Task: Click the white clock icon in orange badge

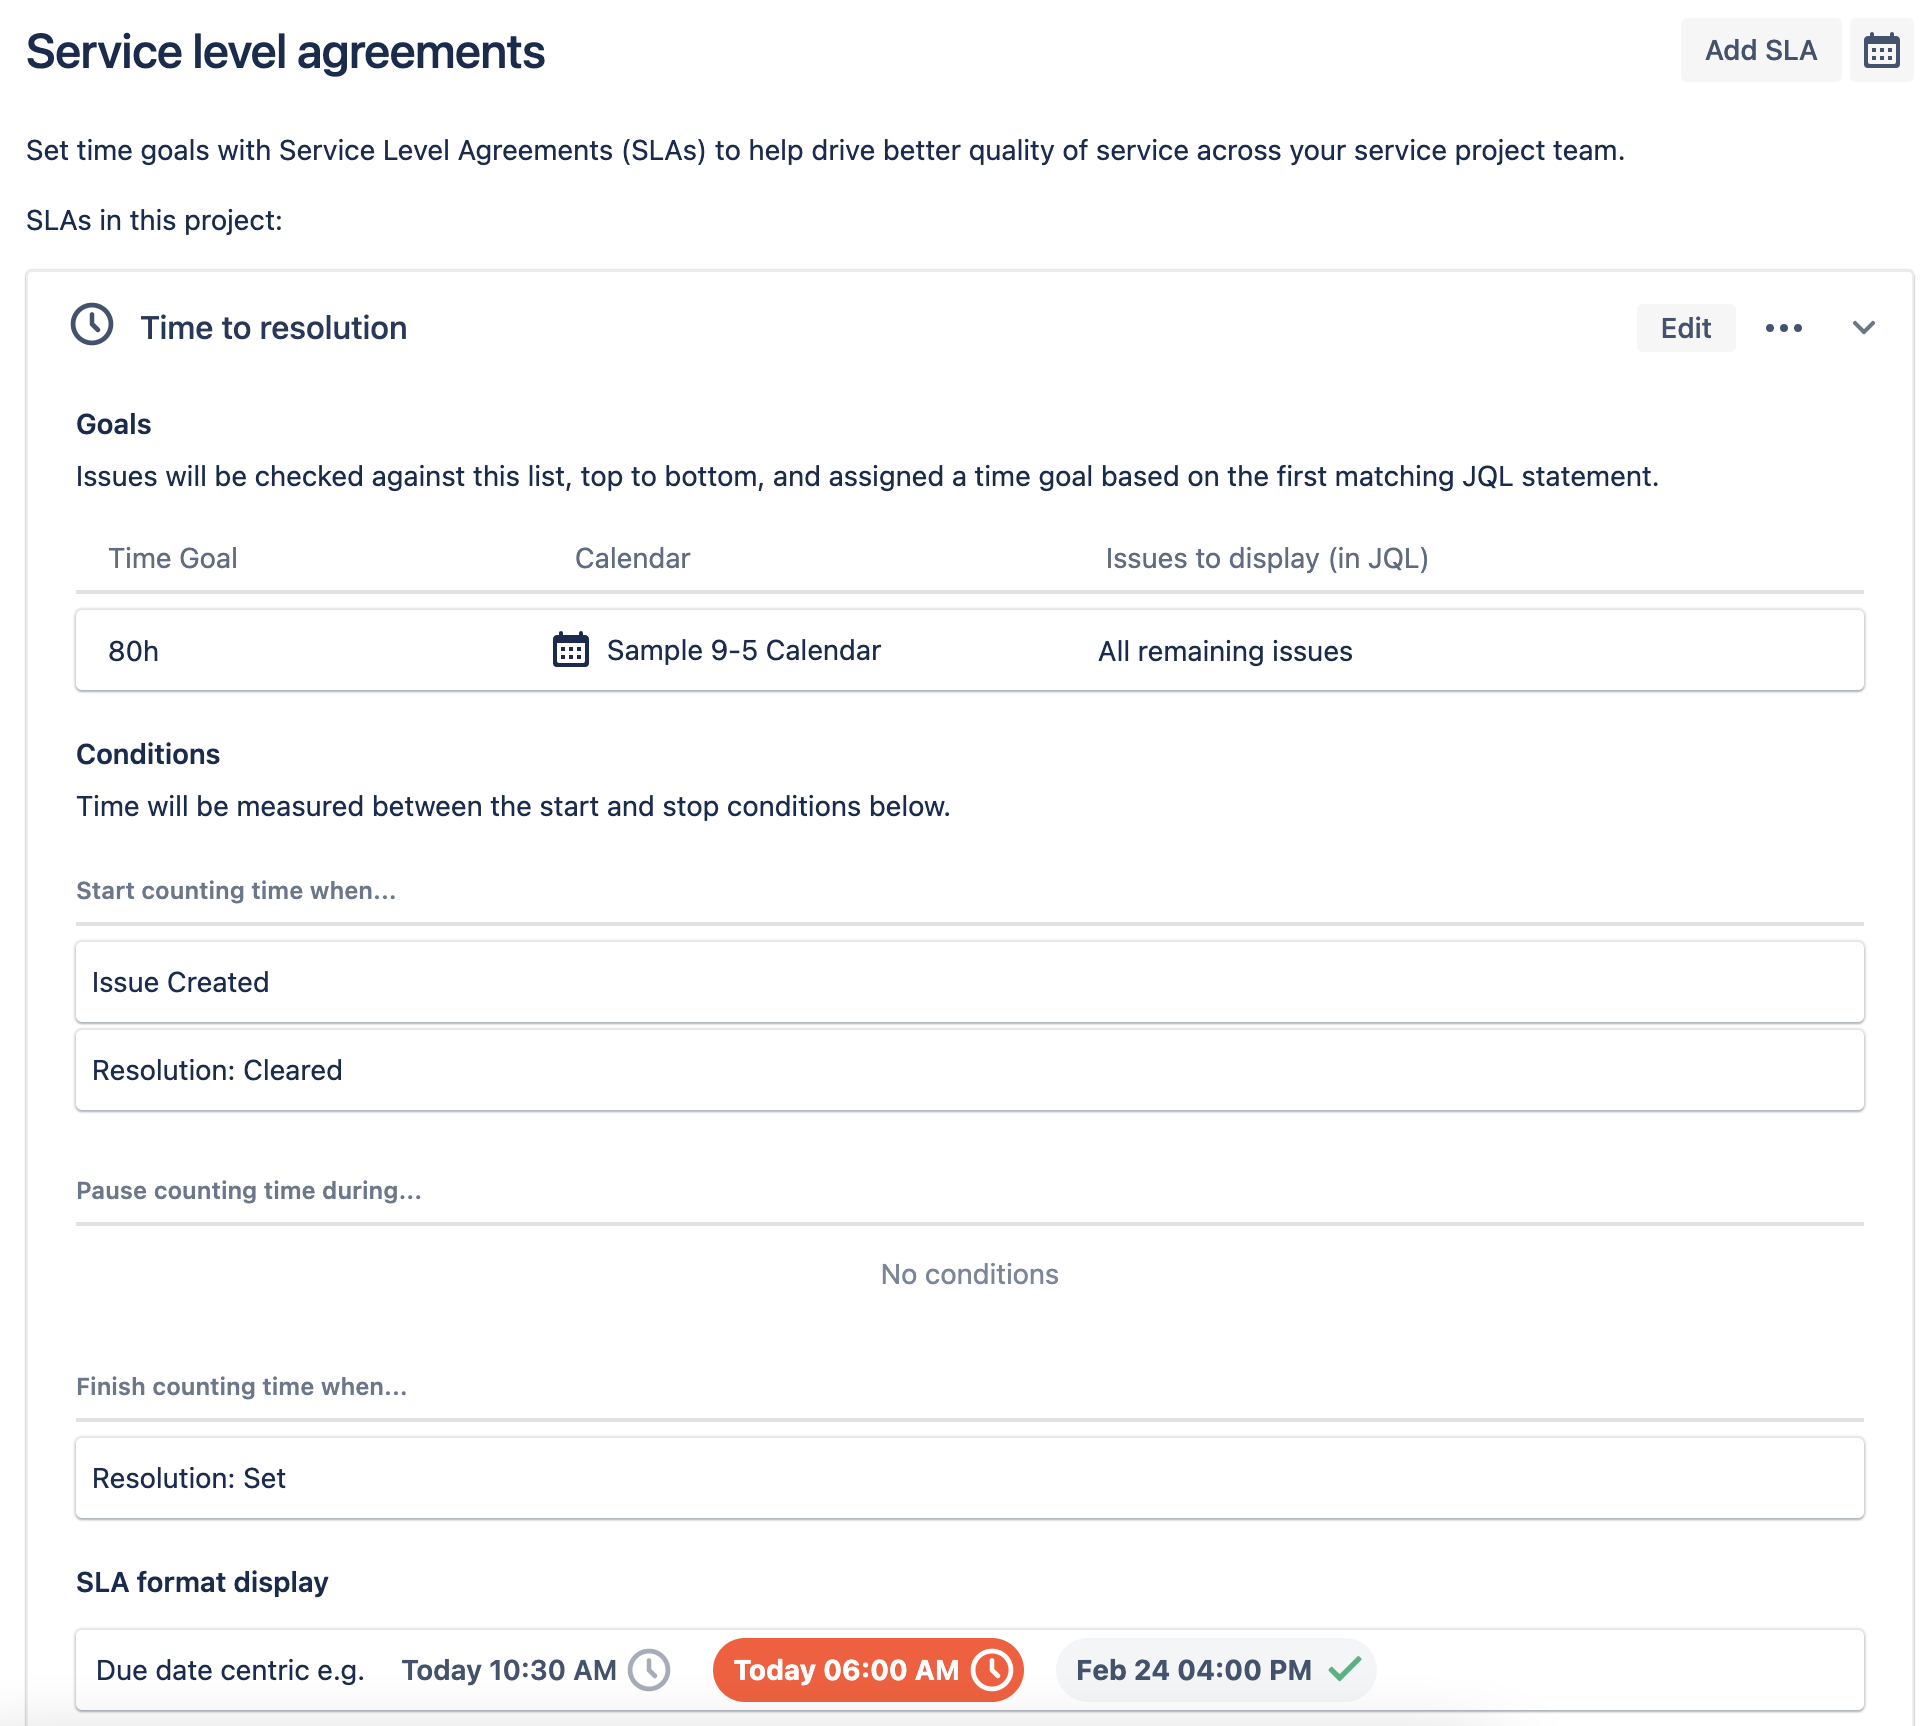Action: point(993,1669)
